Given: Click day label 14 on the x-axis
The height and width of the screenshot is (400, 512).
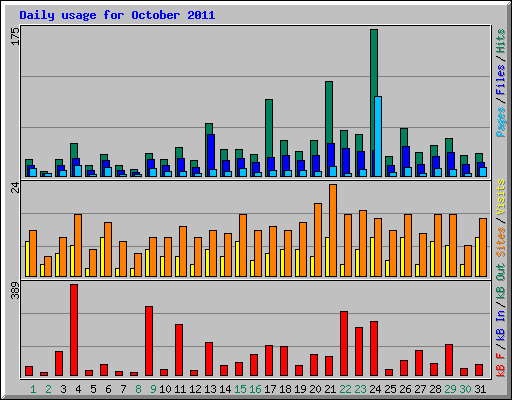Looking at the screenshot, I should coord(225,389).
